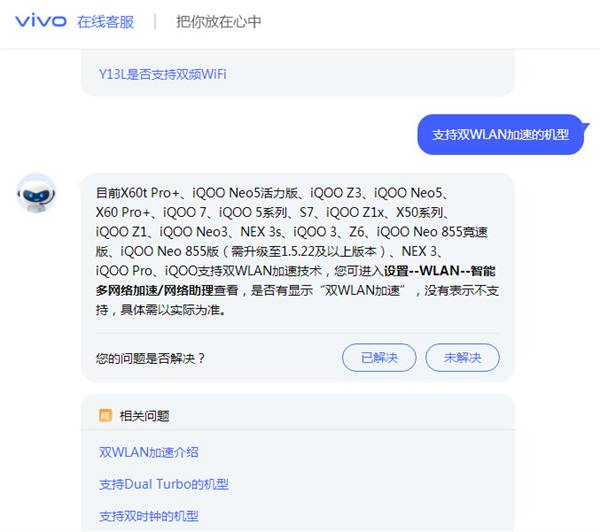Click the 相关问题 heading
The height and width of the screenshot is (532, 600).
point(144,416)
